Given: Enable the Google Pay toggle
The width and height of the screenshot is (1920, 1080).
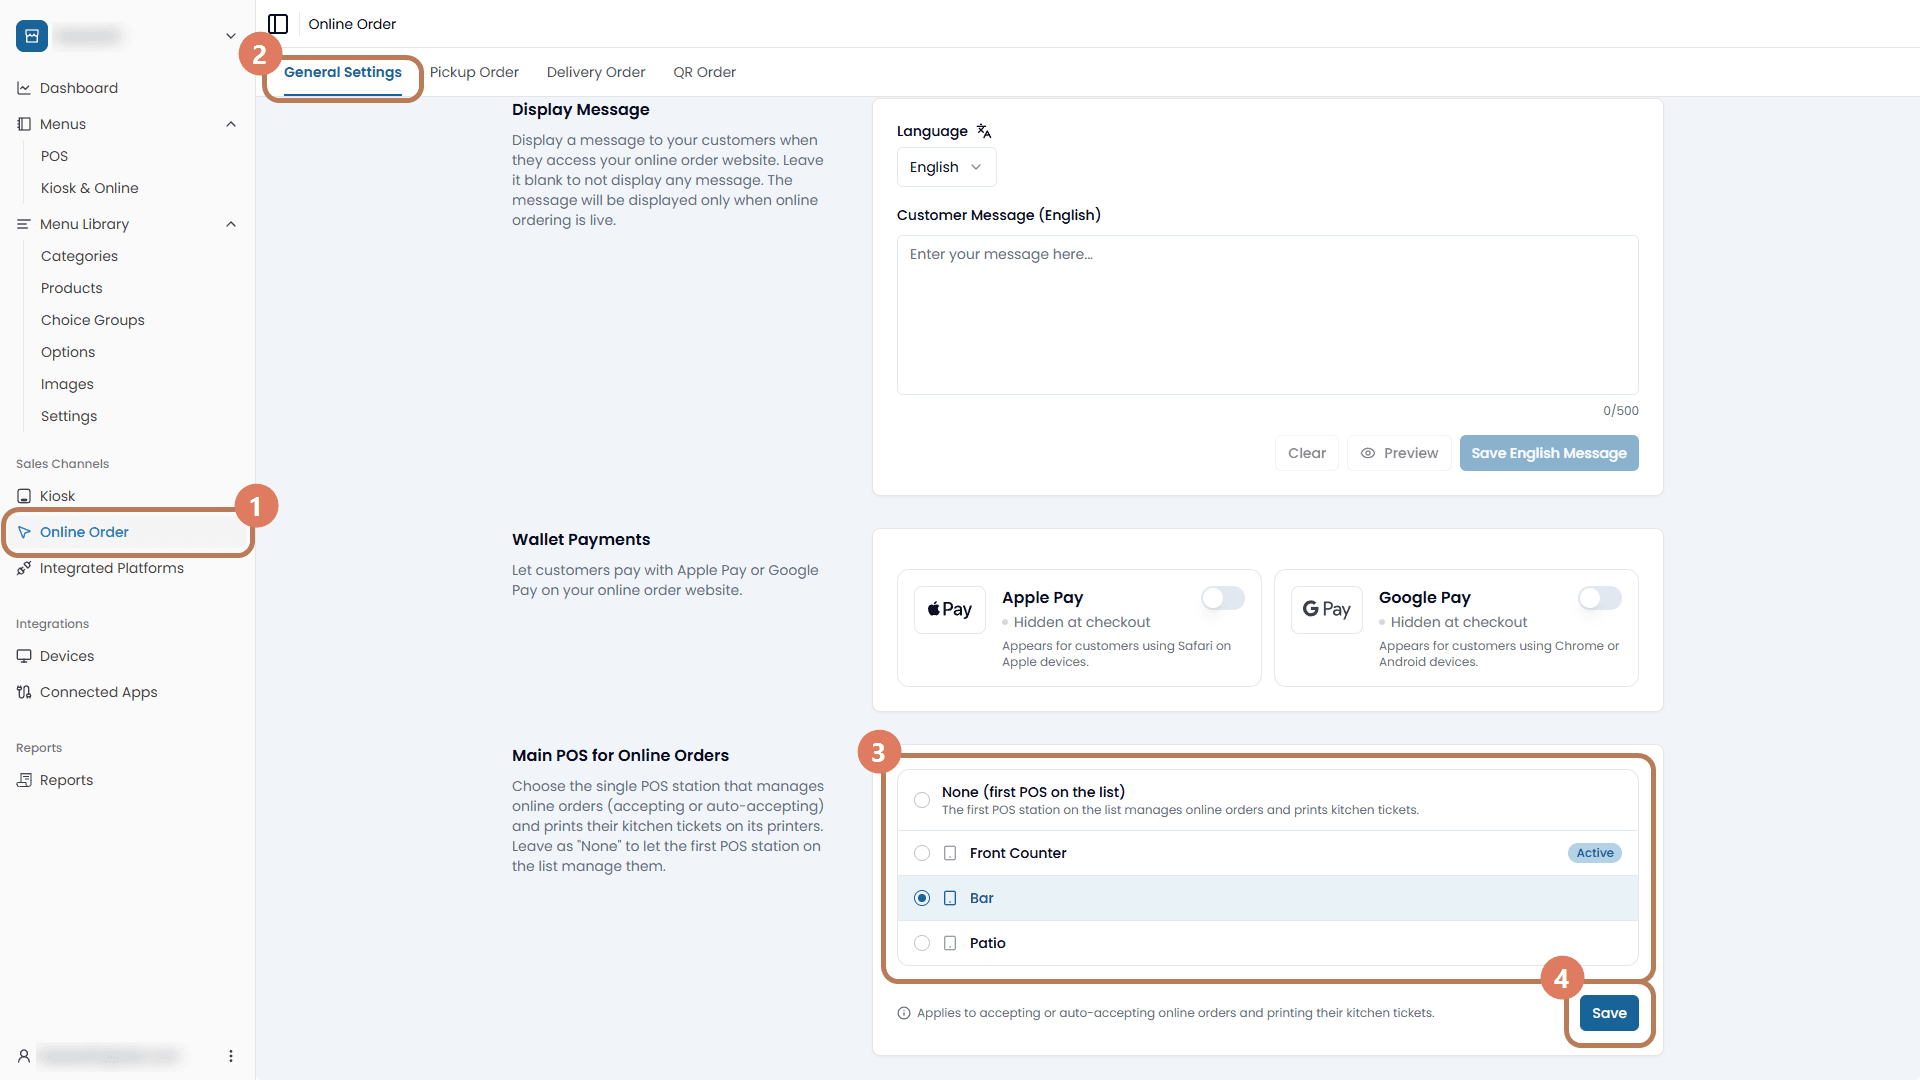Looking at the screenshot, I should (1600, 598).
